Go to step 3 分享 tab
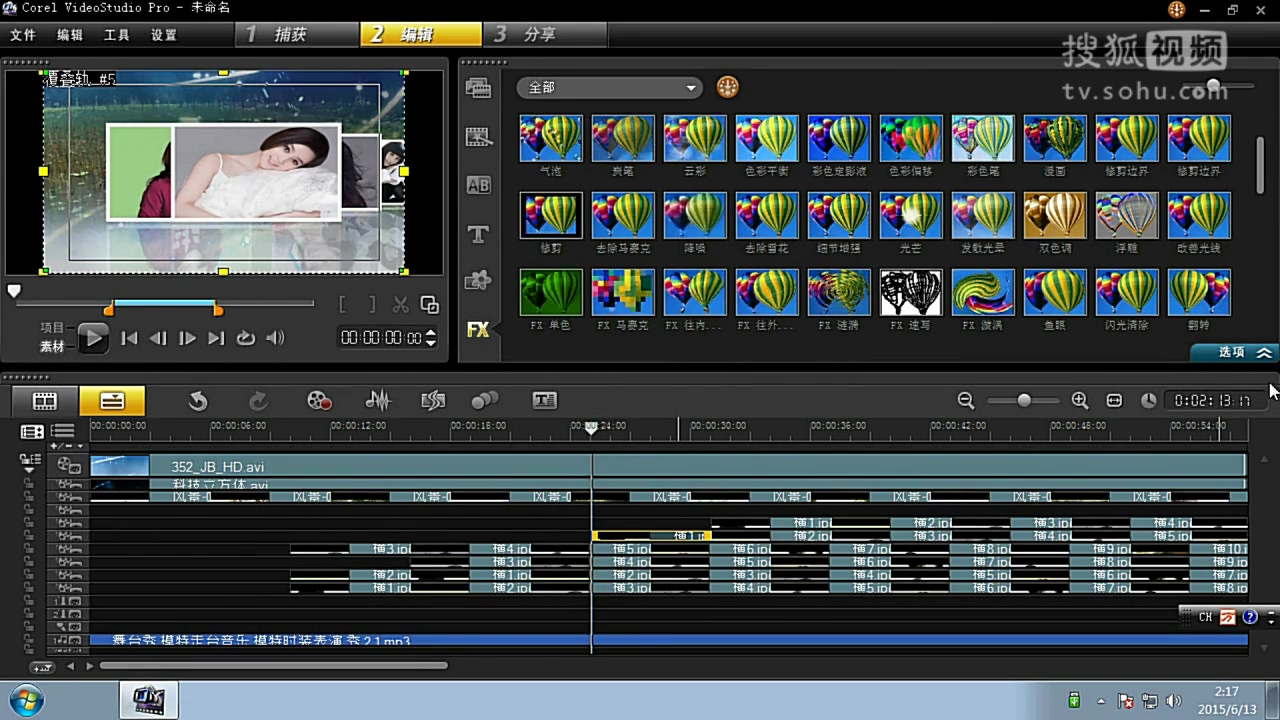Image resolution: width=1280 pixels, height=720 pixels. point(545,34)
